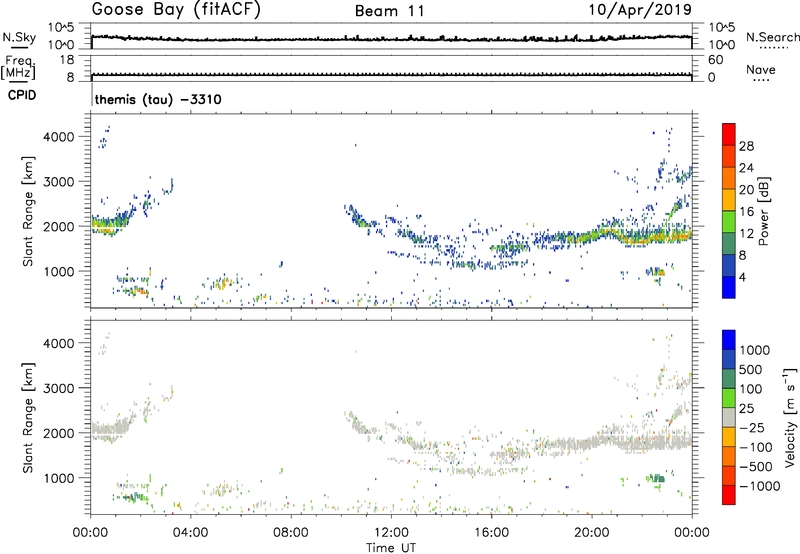Click the '2000' range tick in the velocity panel
Viewport: 800px width, 554px height.
(59, 433)
